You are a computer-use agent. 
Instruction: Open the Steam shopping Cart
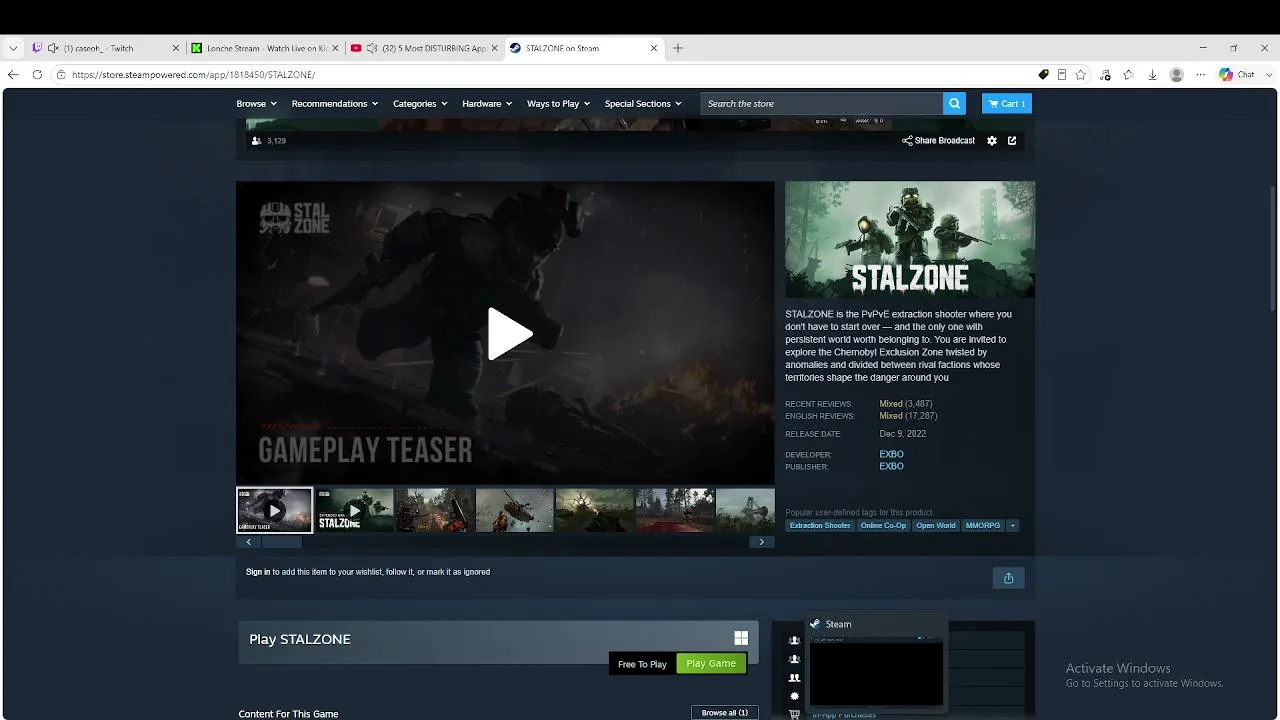tap(1006, 103)
